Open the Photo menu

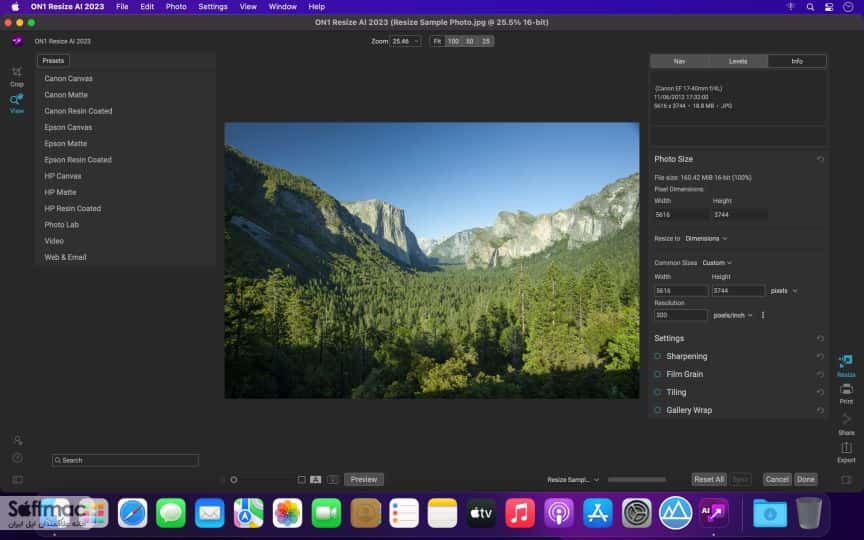click(x=176, y=7)
